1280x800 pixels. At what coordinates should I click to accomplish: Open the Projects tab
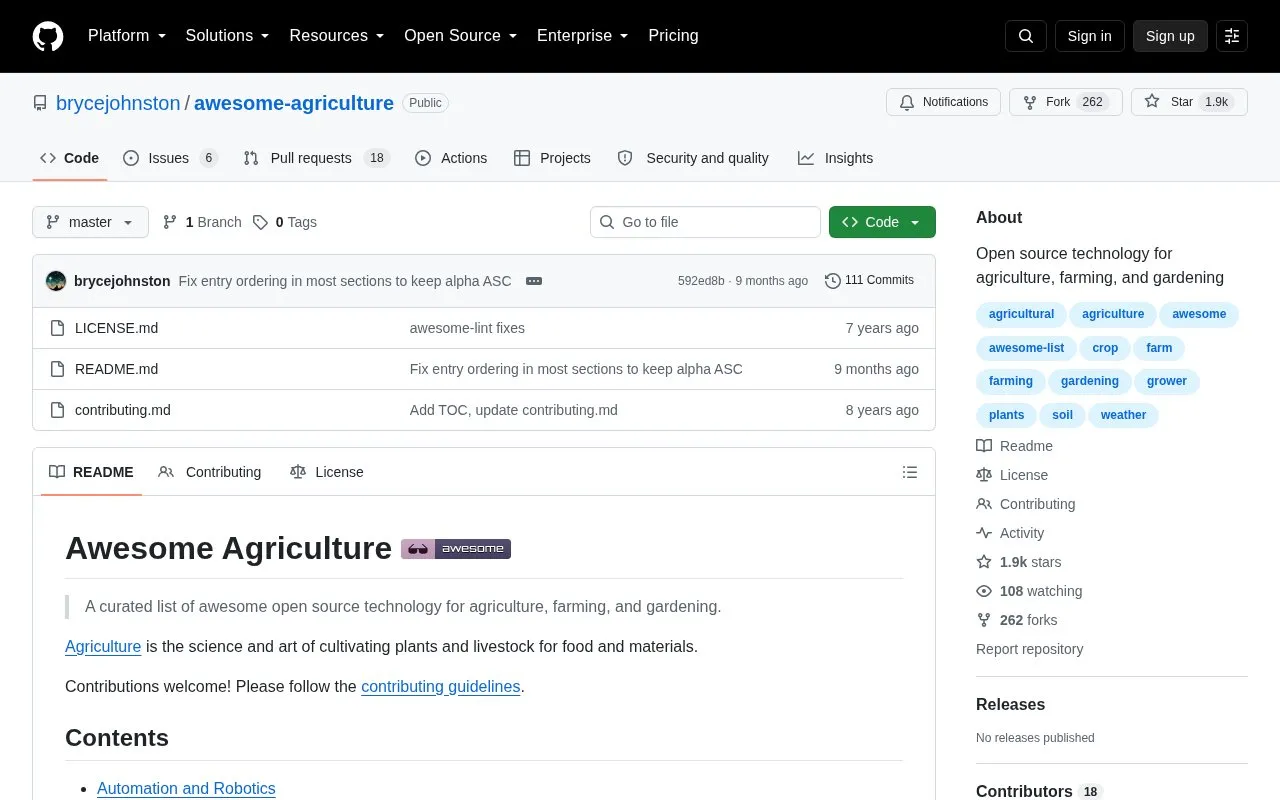(x=552, y=158)
